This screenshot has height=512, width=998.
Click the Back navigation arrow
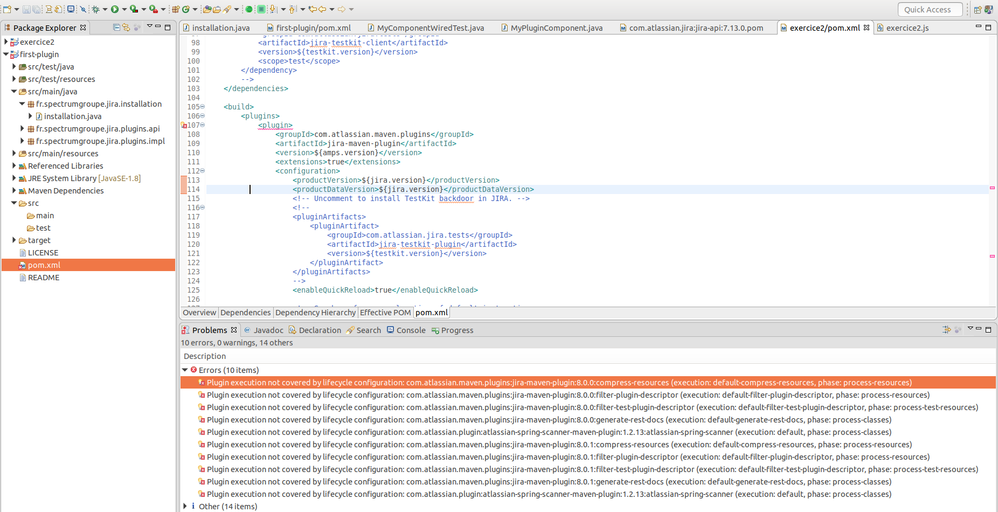(x=322, y=9)
